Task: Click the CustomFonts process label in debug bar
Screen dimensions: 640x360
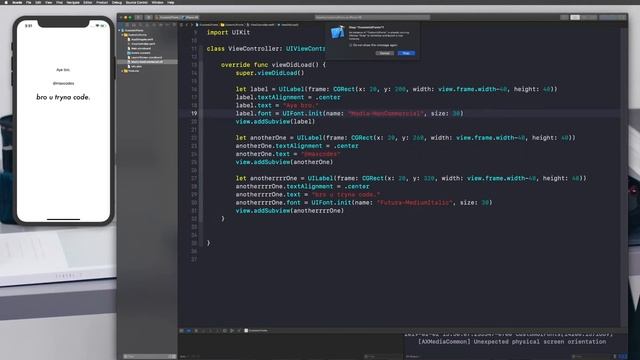Action: click(256, 331)
